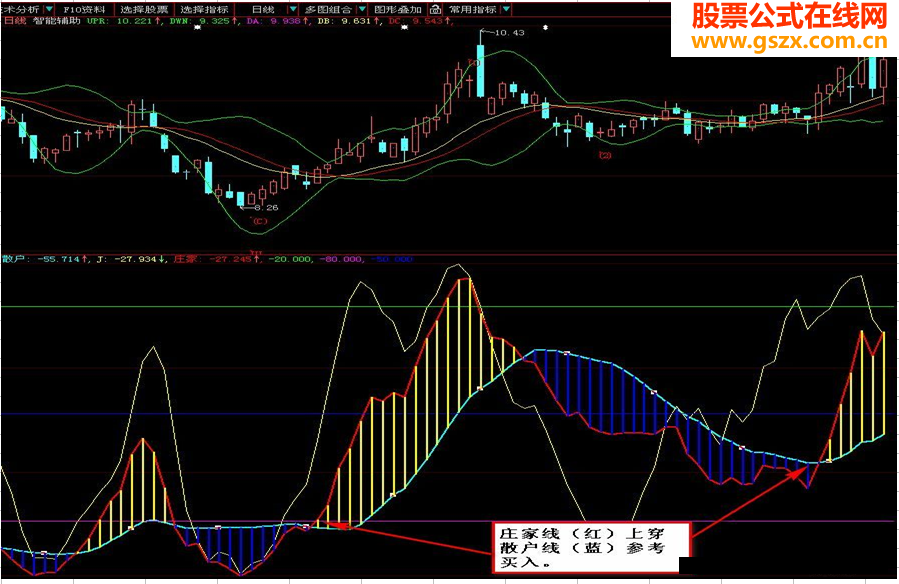Expand the 多图组合 multi-chart dropdown
The width and height of the screenshot is (899, 584).
[x=362, y=7]
